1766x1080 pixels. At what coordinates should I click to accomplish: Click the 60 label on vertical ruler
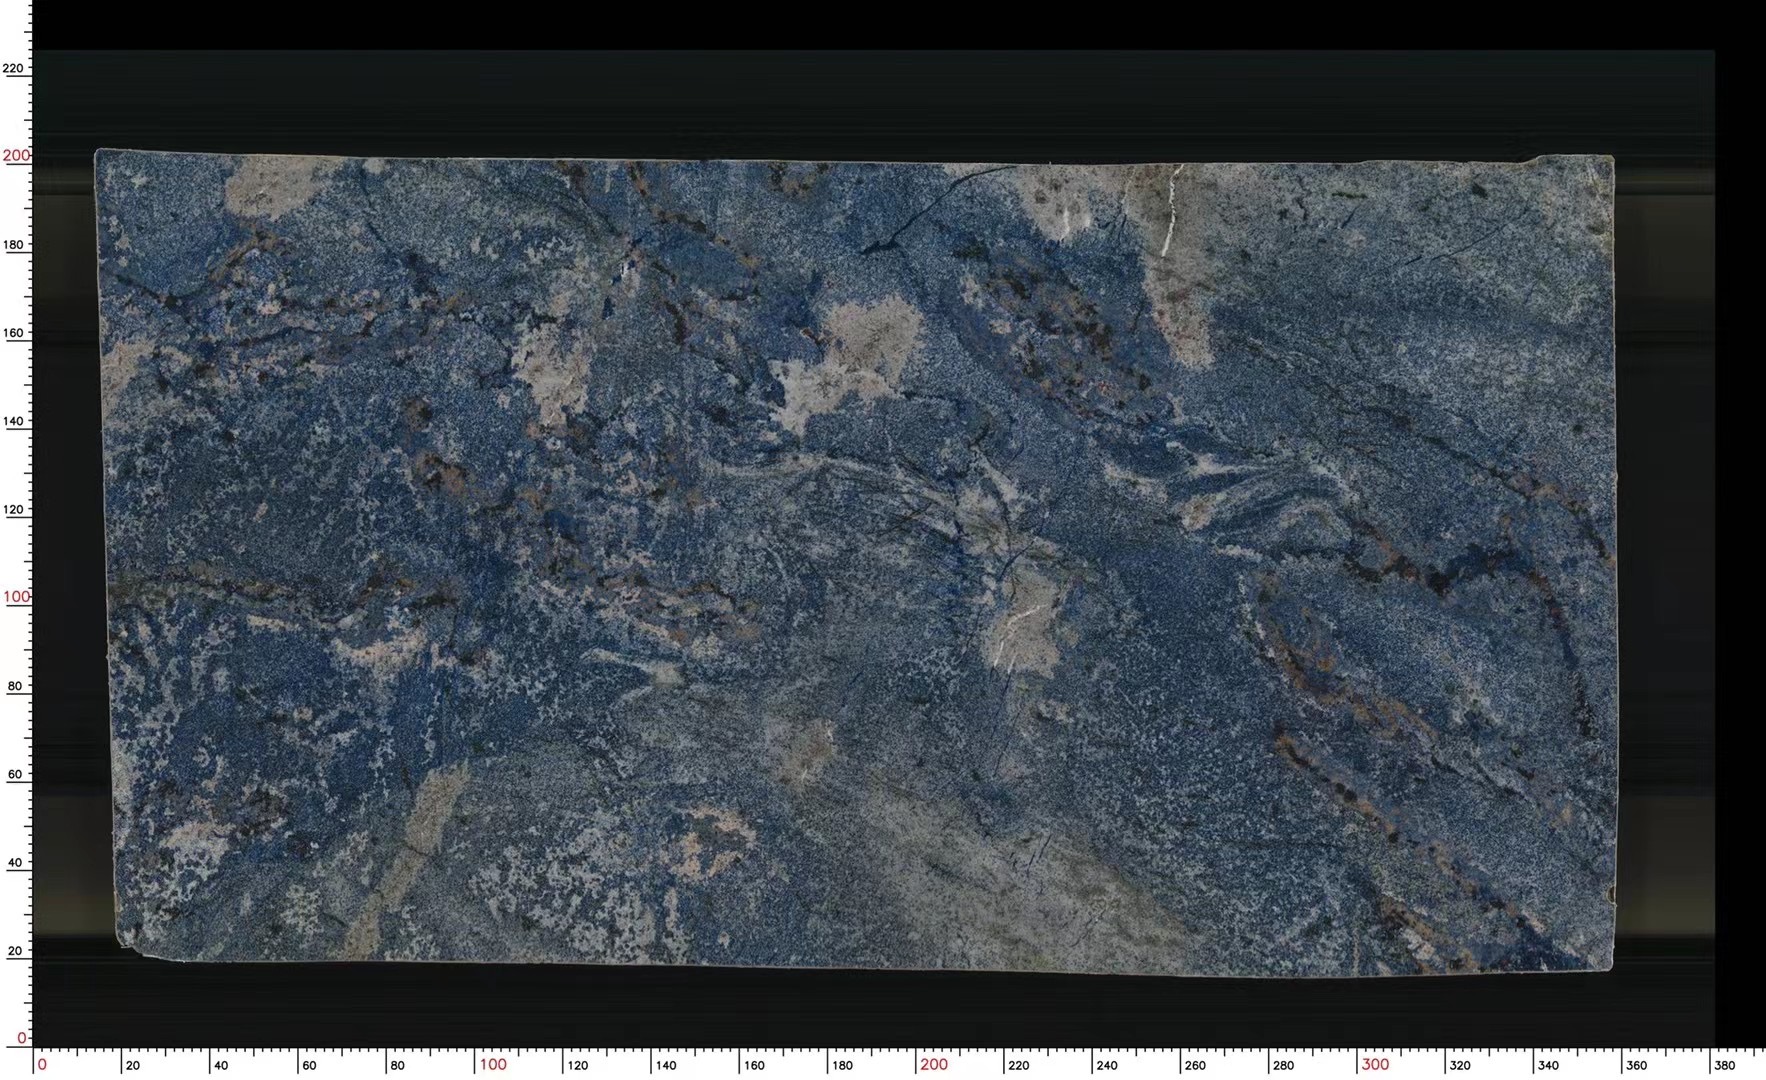click(15, 775)
